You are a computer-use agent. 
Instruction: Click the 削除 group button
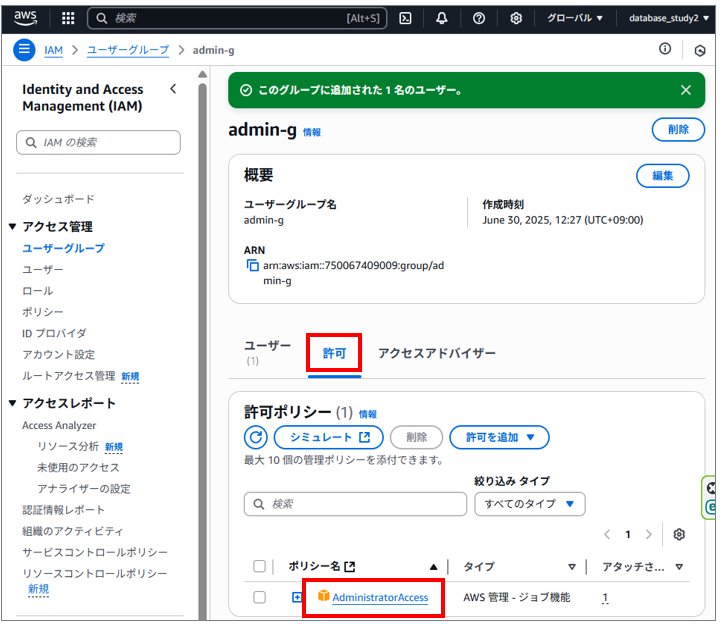[678, 130]
